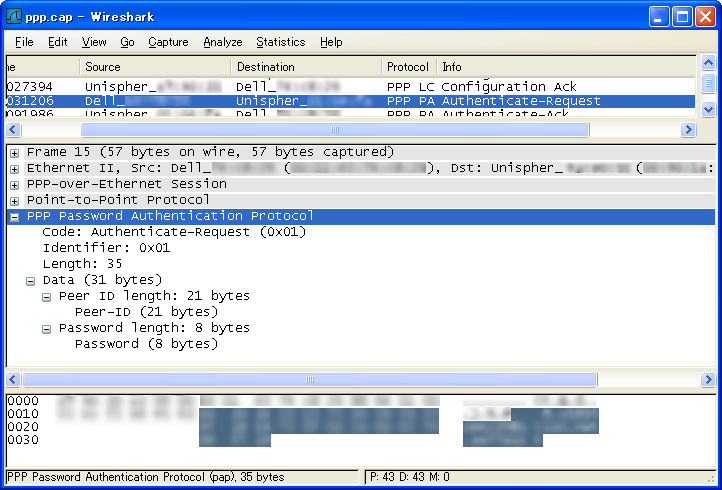The width and height of the screenshot is (722, 490).
Task: Sort packets by Info column header
Action: click(566, 67)
